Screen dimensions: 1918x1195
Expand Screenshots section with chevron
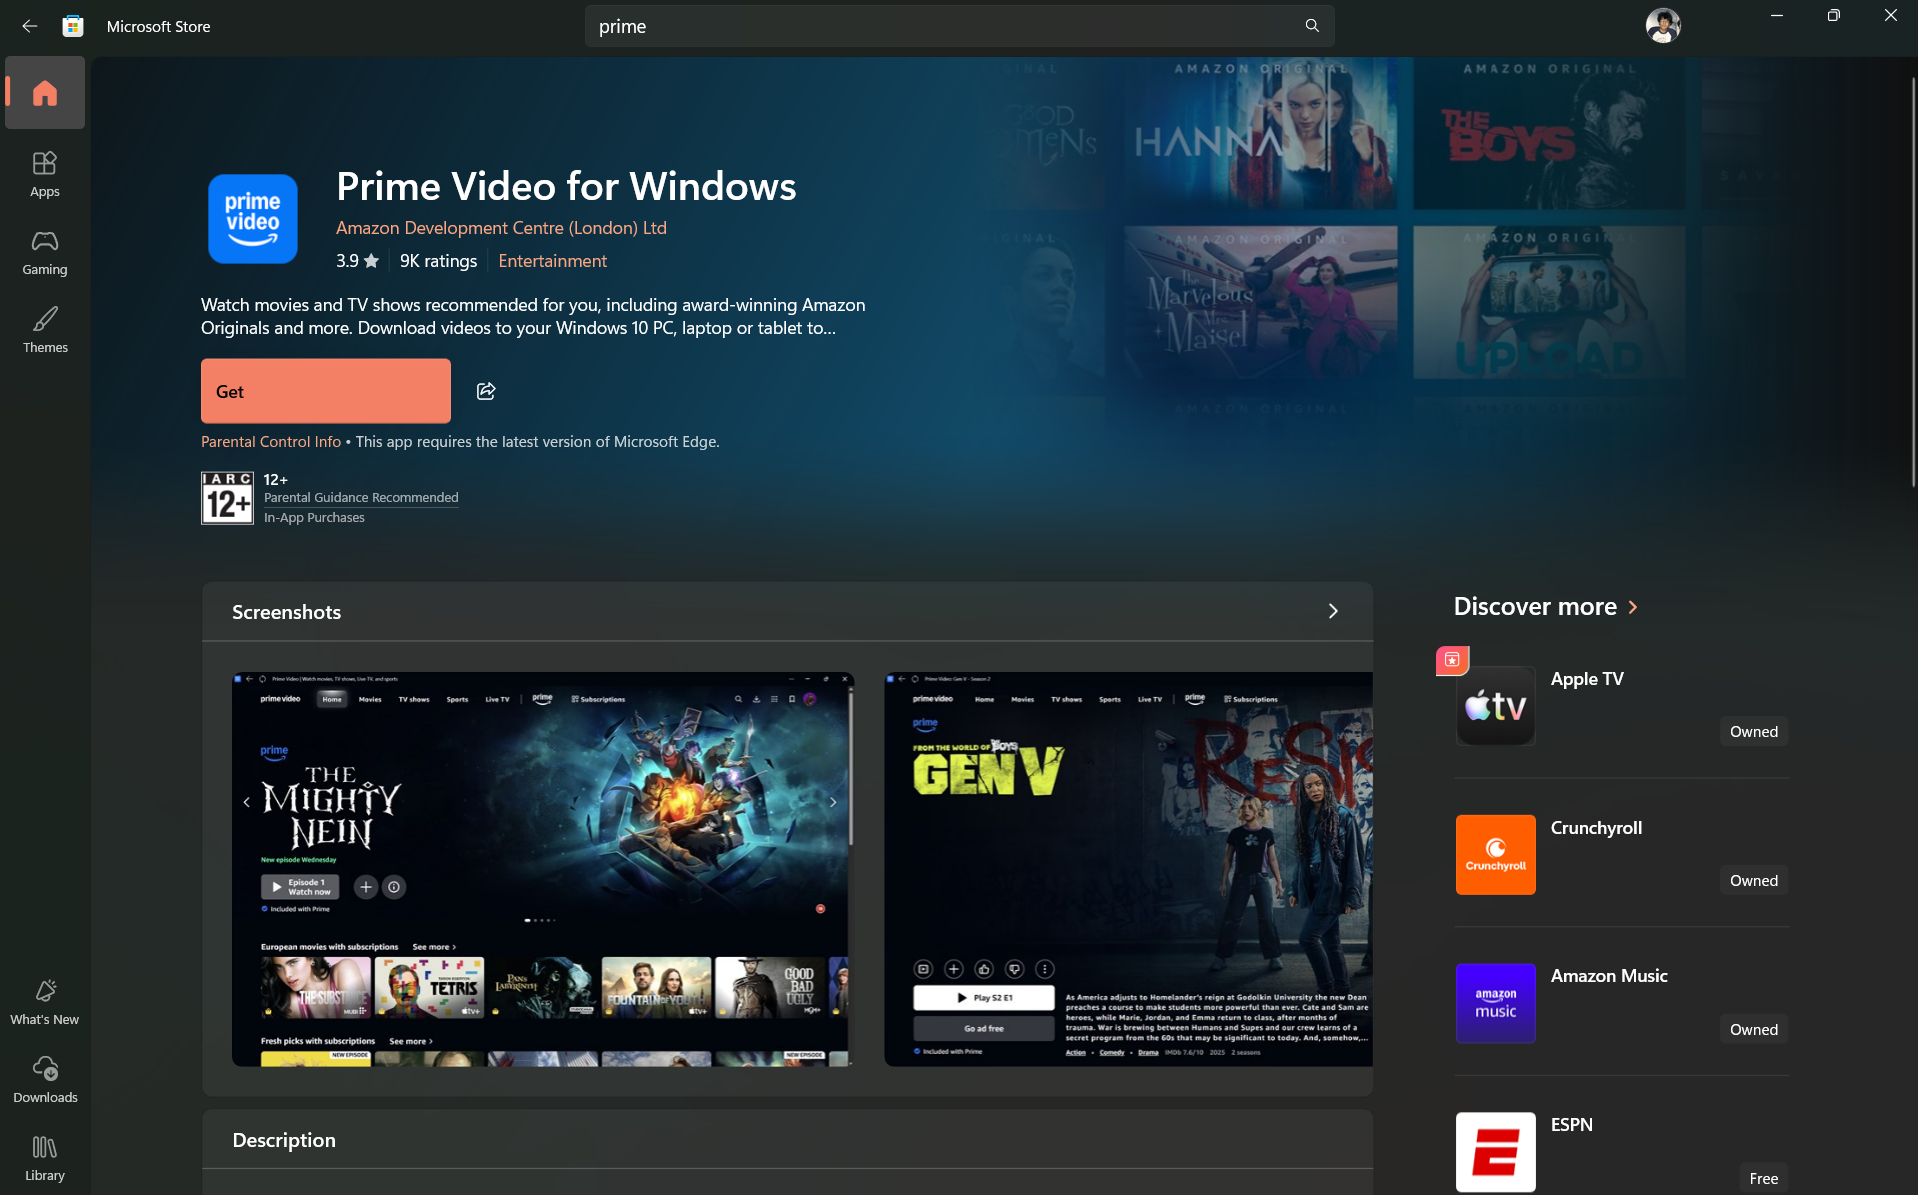click(x=1333, y=611)
